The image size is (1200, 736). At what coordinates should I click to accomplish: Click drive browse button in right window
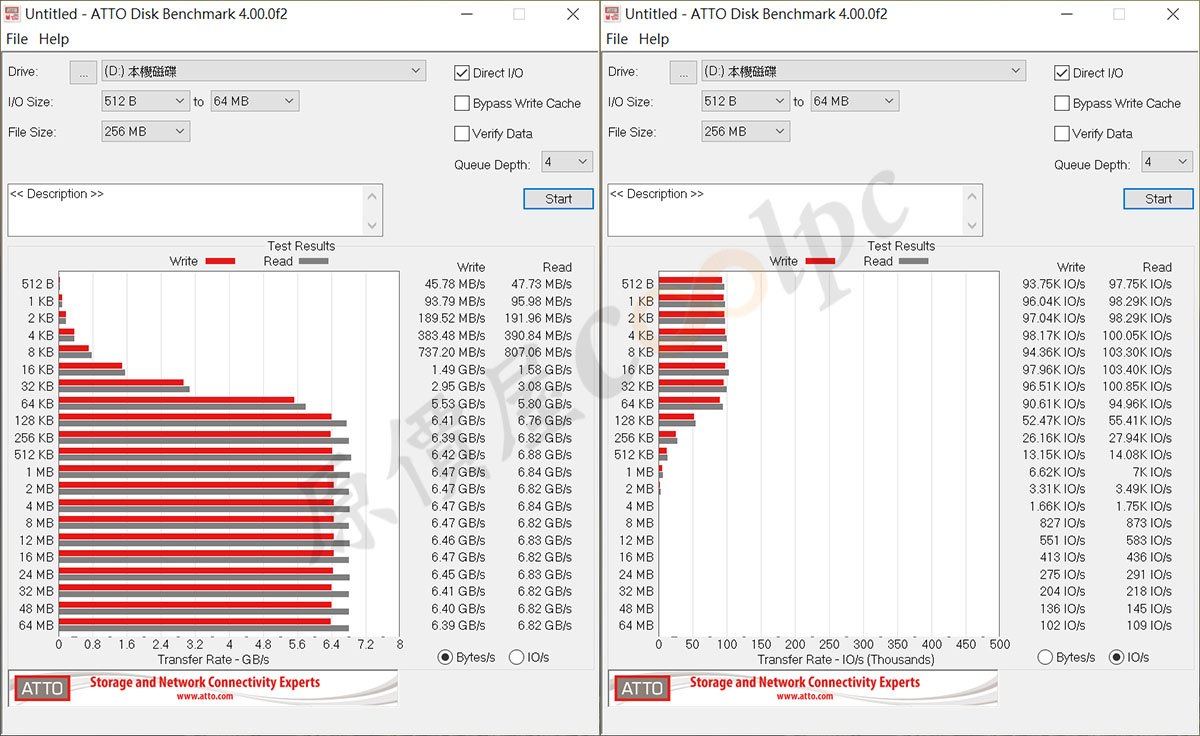[684, 72]
